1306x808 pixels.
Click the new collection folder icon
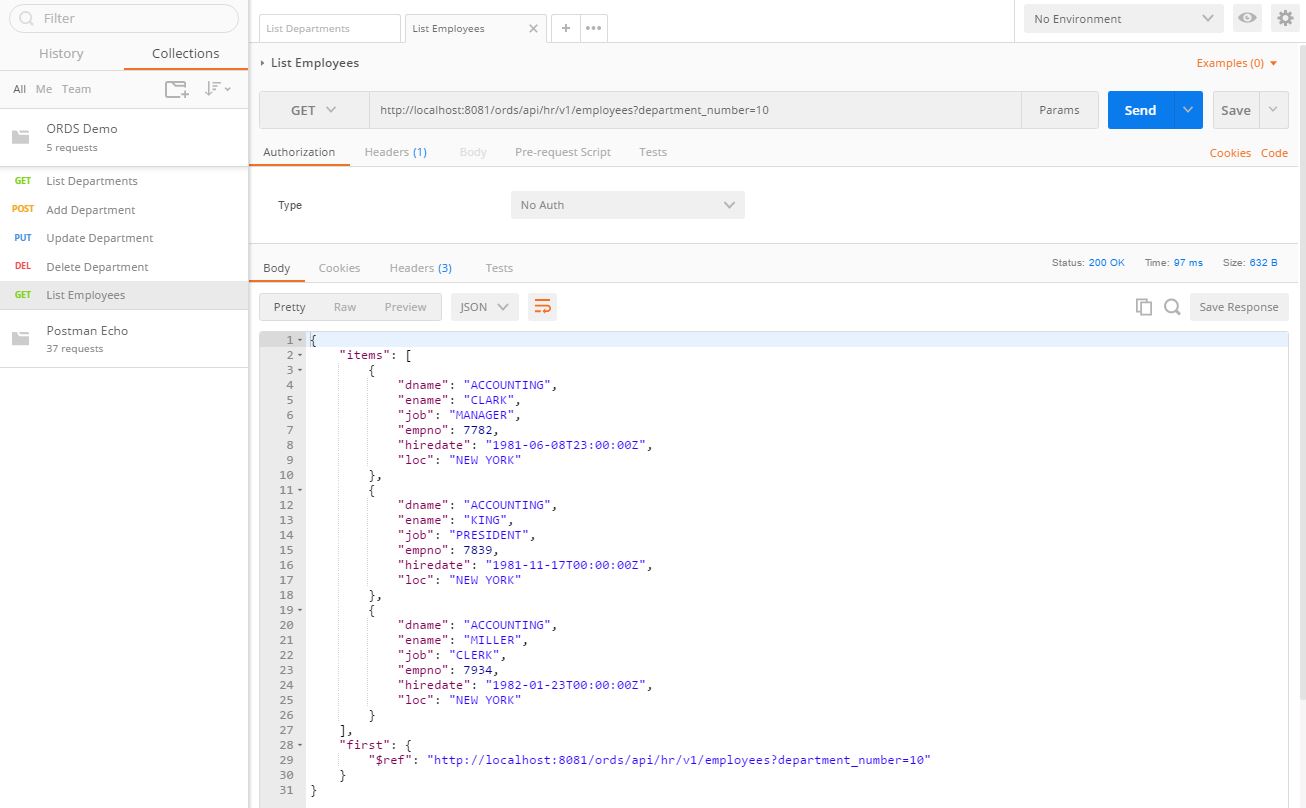(176, 89)
